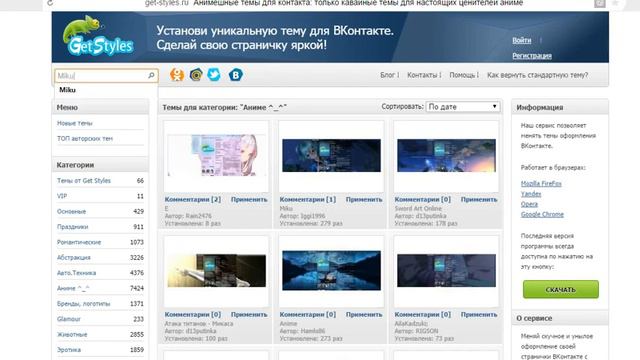Click the Войти login link
The width and height of the screenshot is (640, 360).
coord(522,40)
